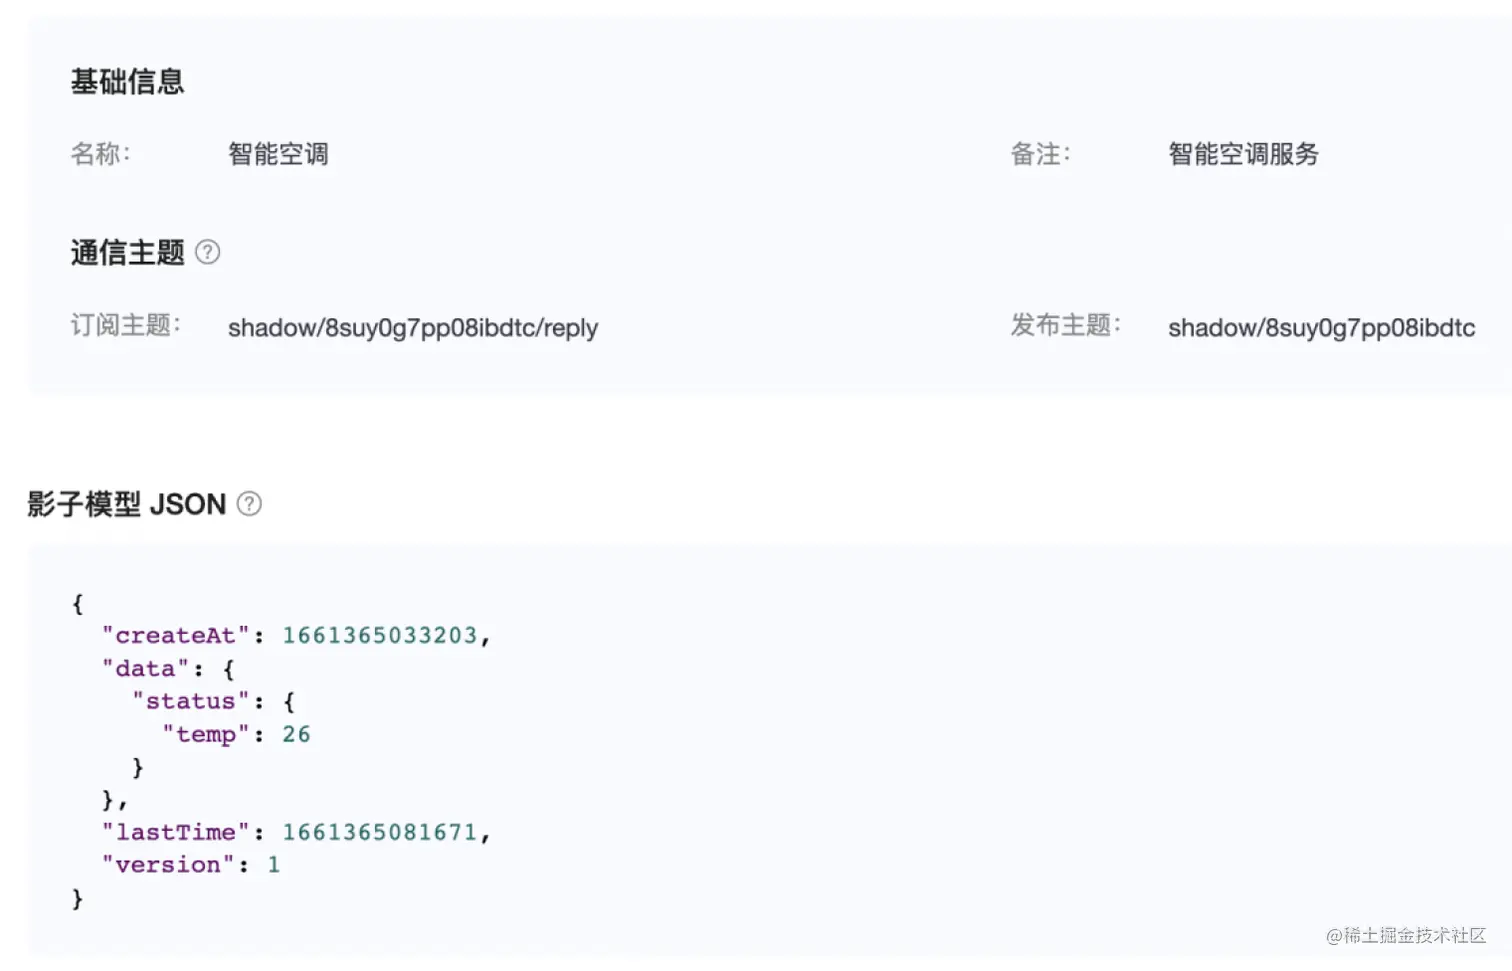Viewport: 1512px width, 971px height.
Task: Click the 基础信息 section heading
Action: click(x=127, y=82)
